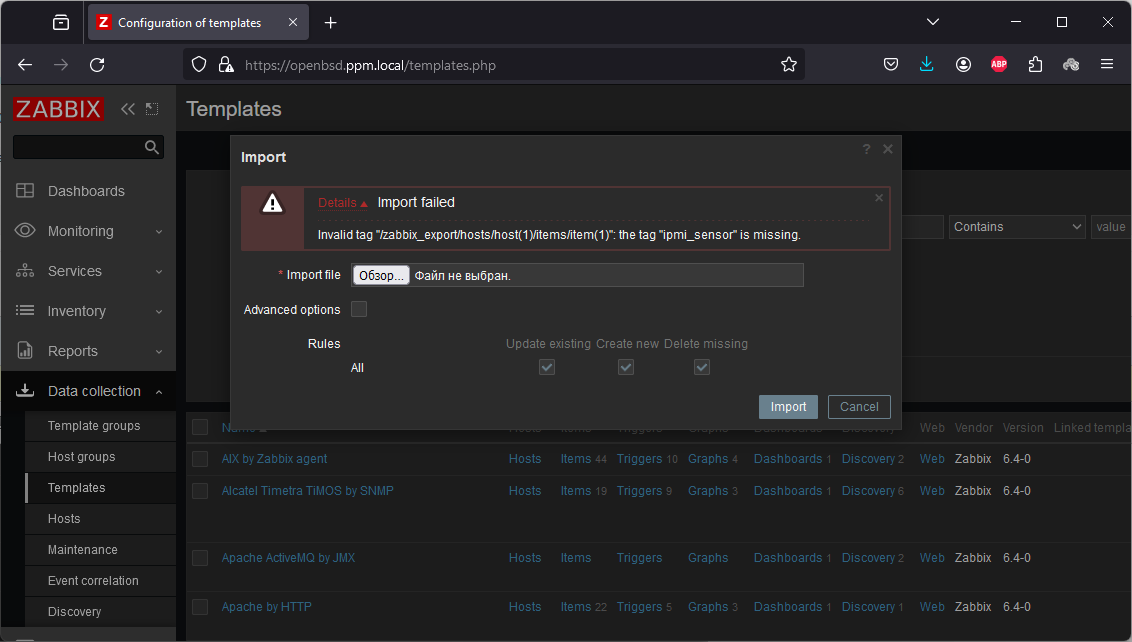The width and height of the screenshot is (1132, 642).
Task: Open the Import dialog help question mark
Action: click(x=866, y=149)
